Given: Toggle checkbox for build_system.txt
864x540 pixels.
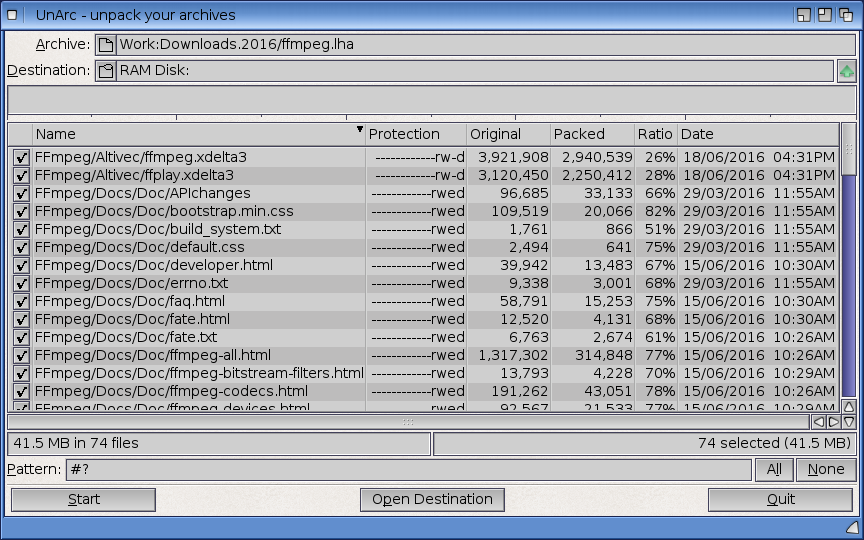Looking at the screenshot, I should coord(21,229).
